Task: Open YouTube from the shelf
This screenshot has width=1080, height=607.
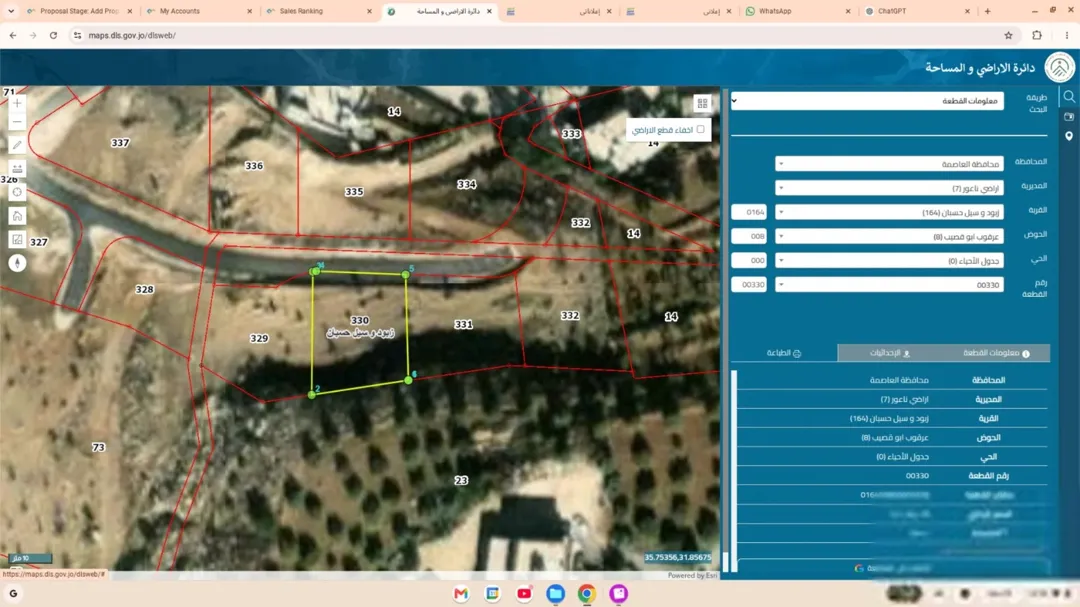Action: [x=524, y=593]
